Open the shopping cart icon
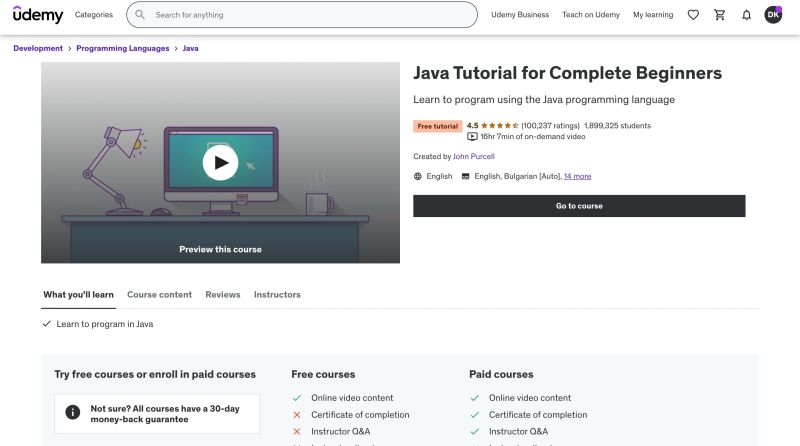The image size is (800, 446). point(719,15)
